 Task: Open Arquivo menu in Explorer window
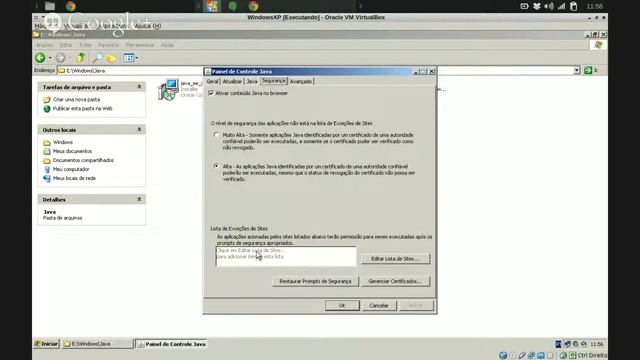click(x=44, y=45)
